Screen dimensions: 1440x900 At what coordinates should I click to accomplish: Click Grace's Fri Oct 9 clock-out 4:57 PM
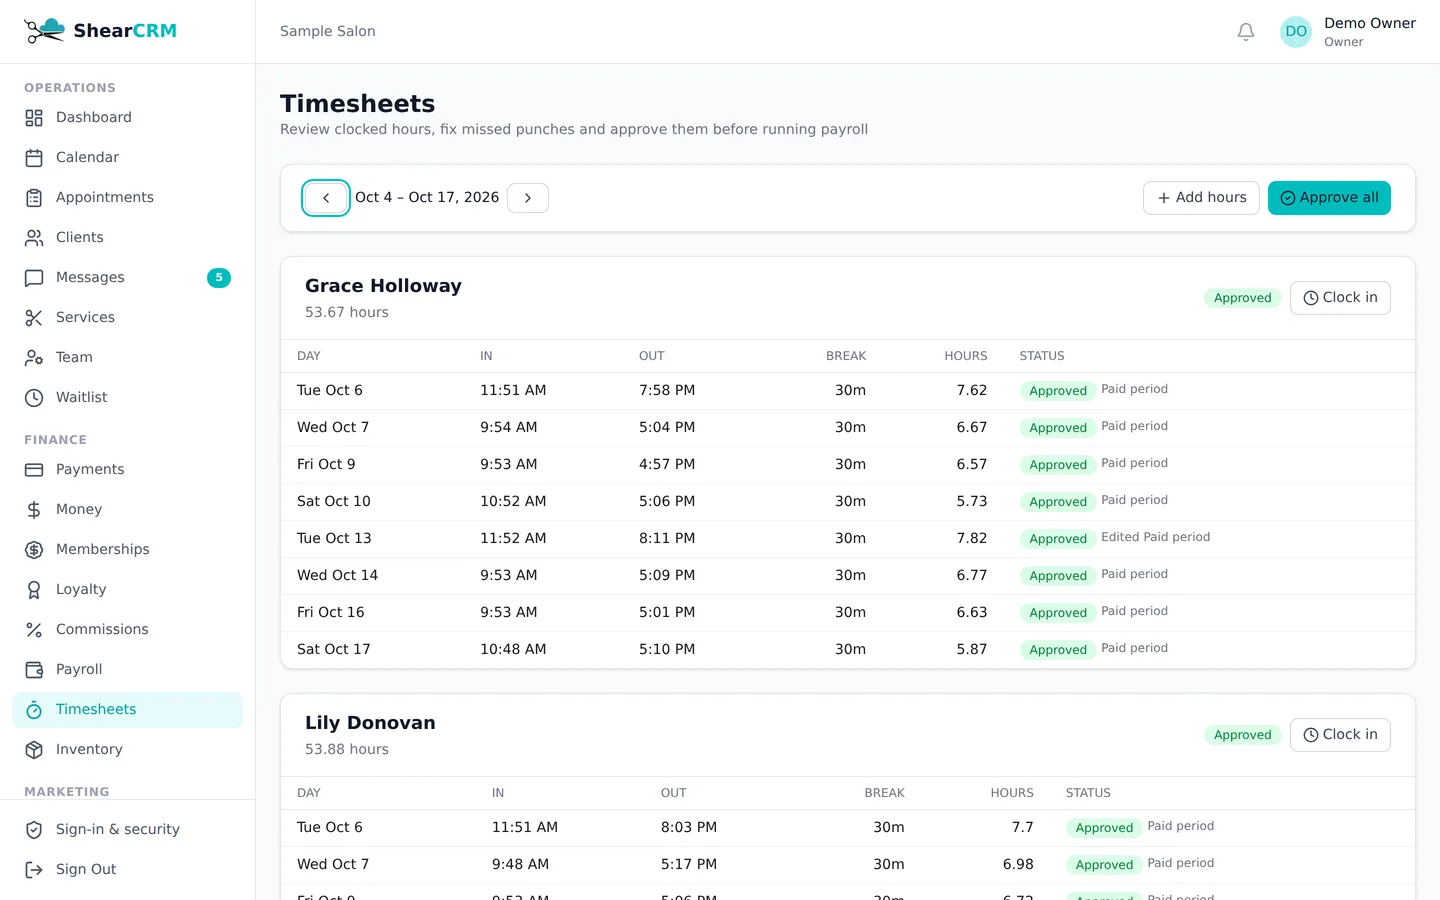pos(667,465)
